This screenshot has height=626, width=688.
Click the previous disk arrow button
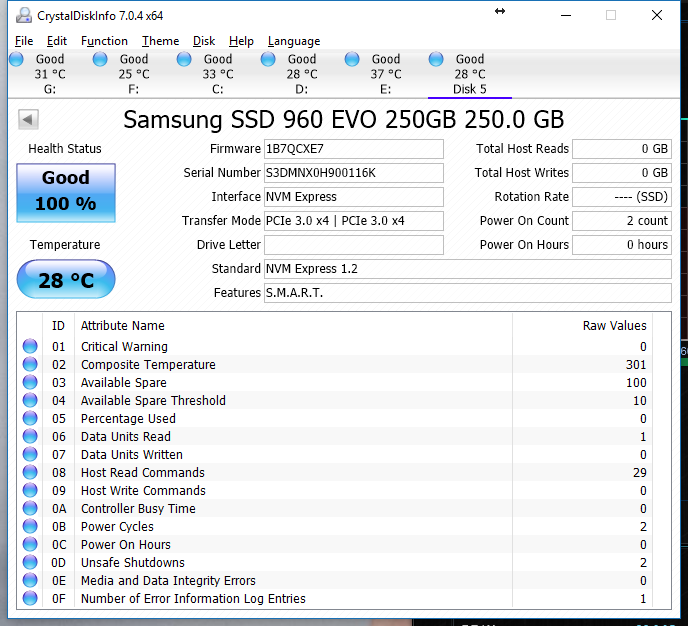coord(28,120)
